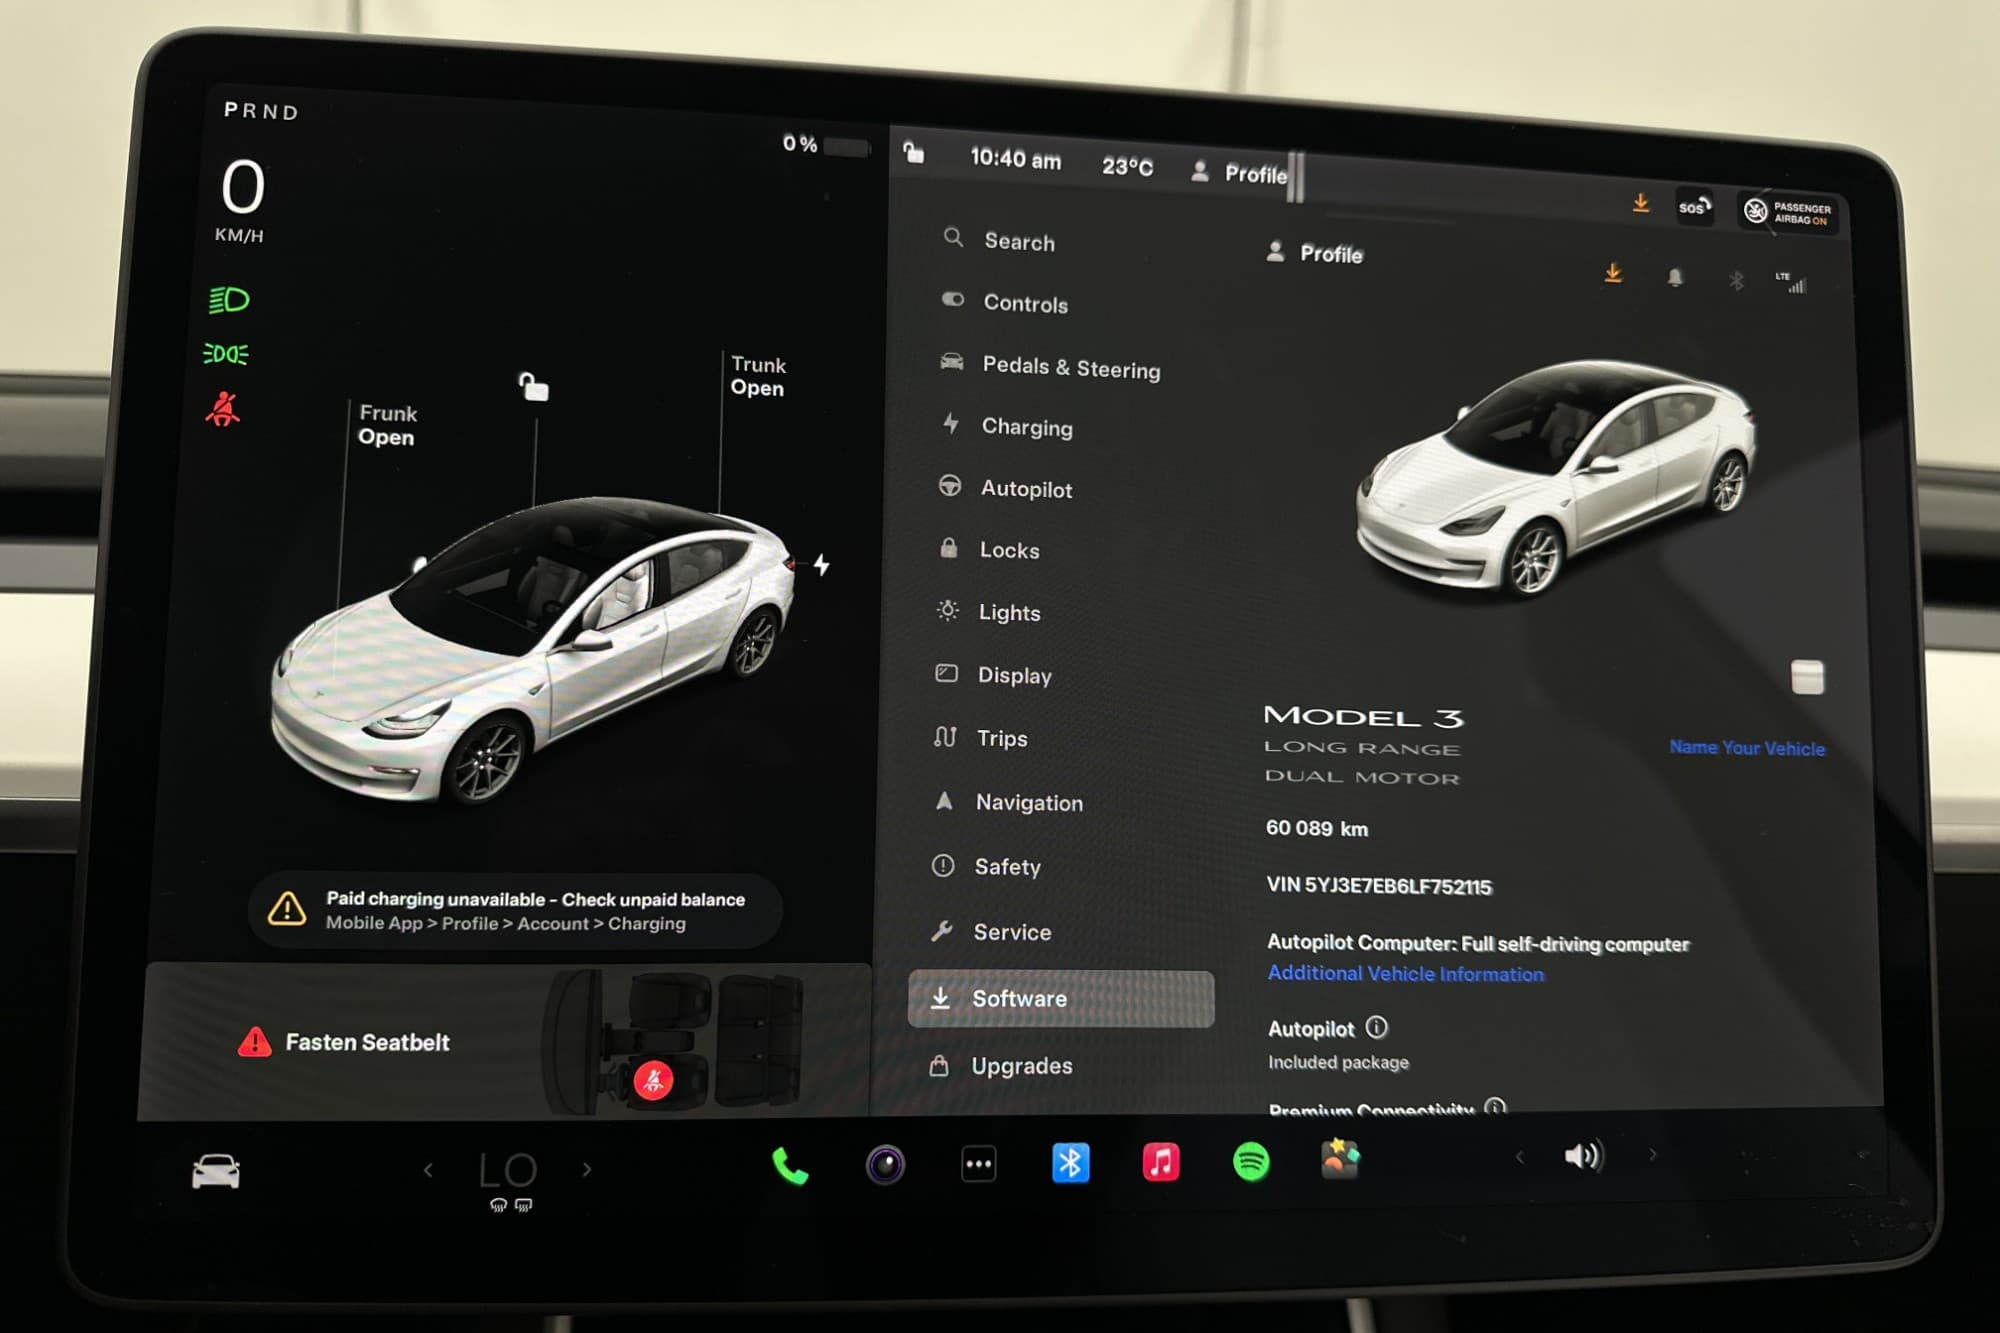
Task: Open the all apps ellipsis menu
Action: pyautogui.click(x=979, y=1164)
